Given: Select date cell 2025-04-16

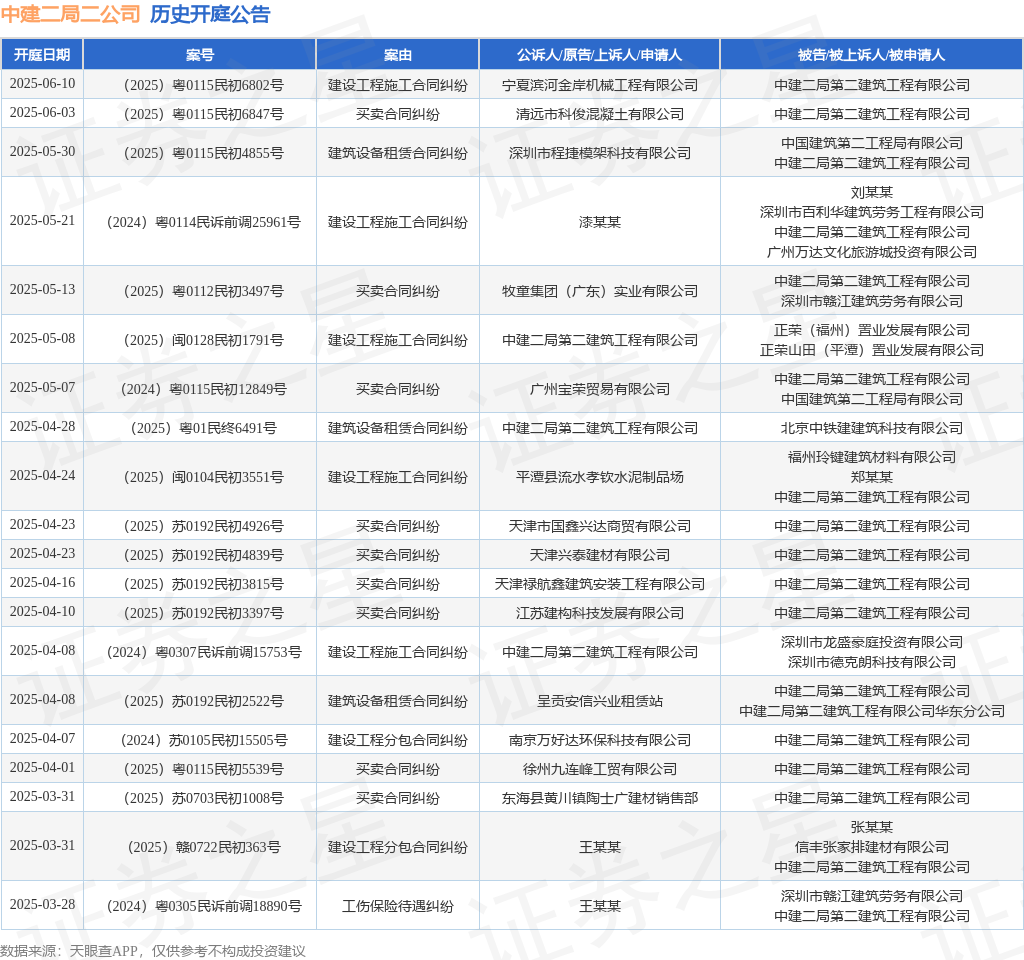Looking at the screenshot, I should 42,583.
